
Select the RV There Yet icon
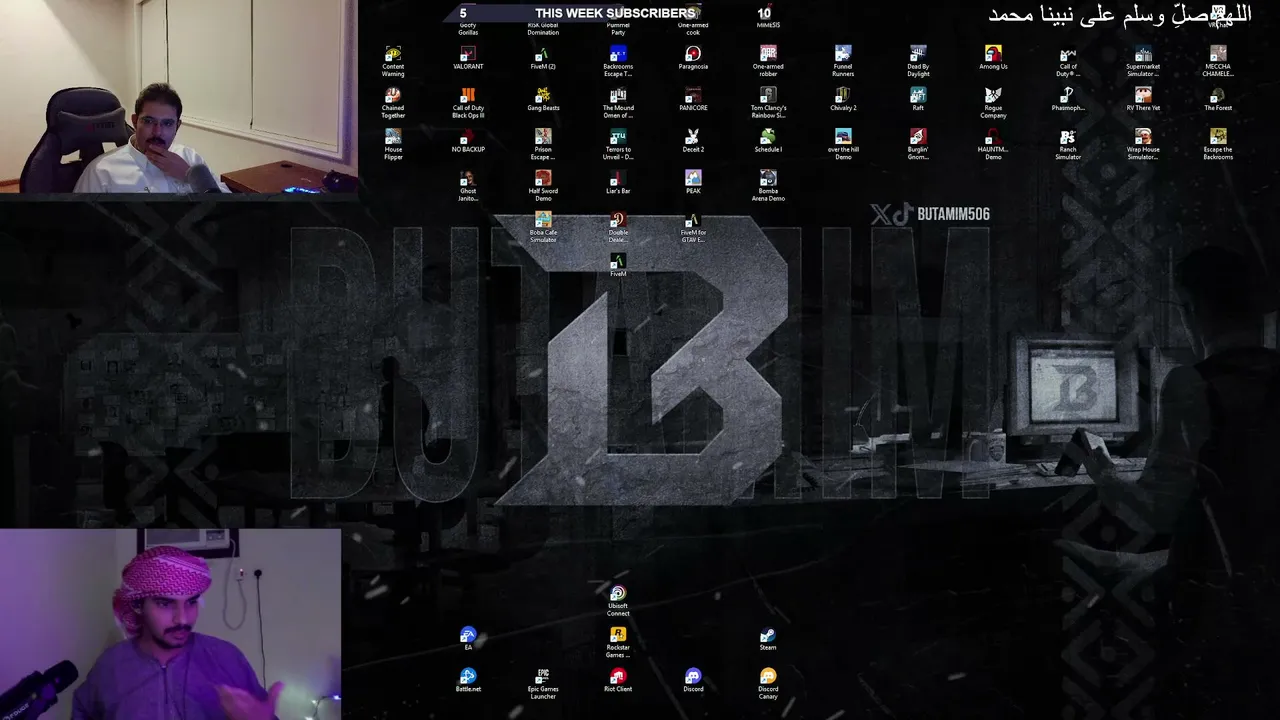click(1143, 99)
